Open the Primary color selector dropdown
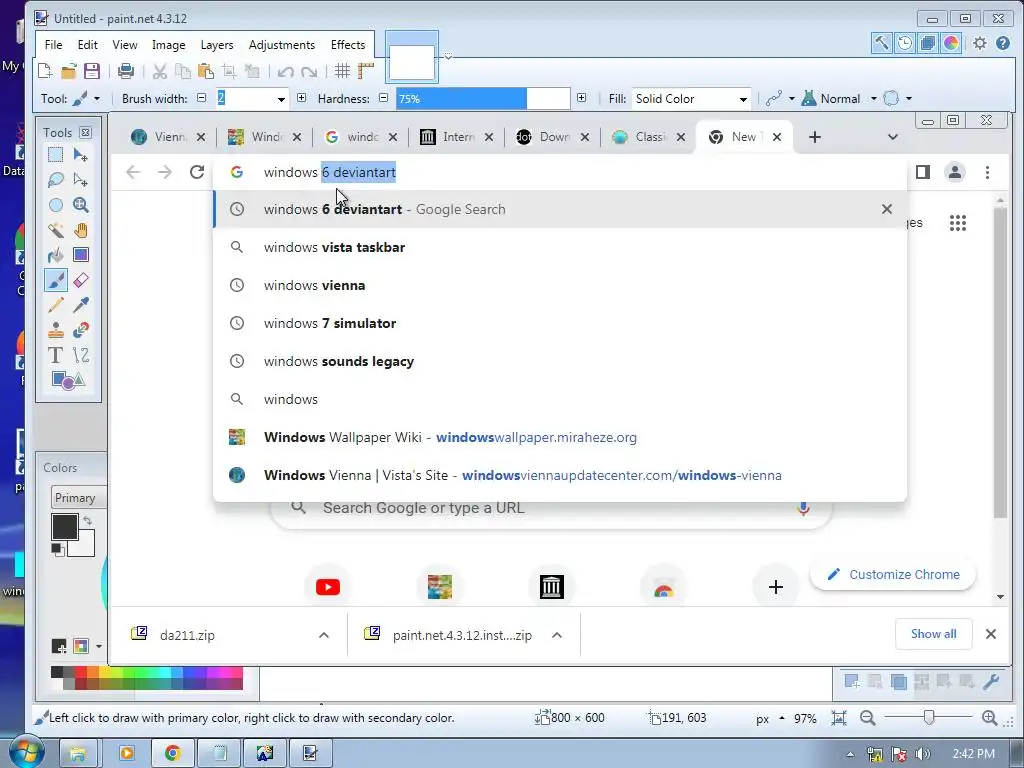 pos(78,498)
